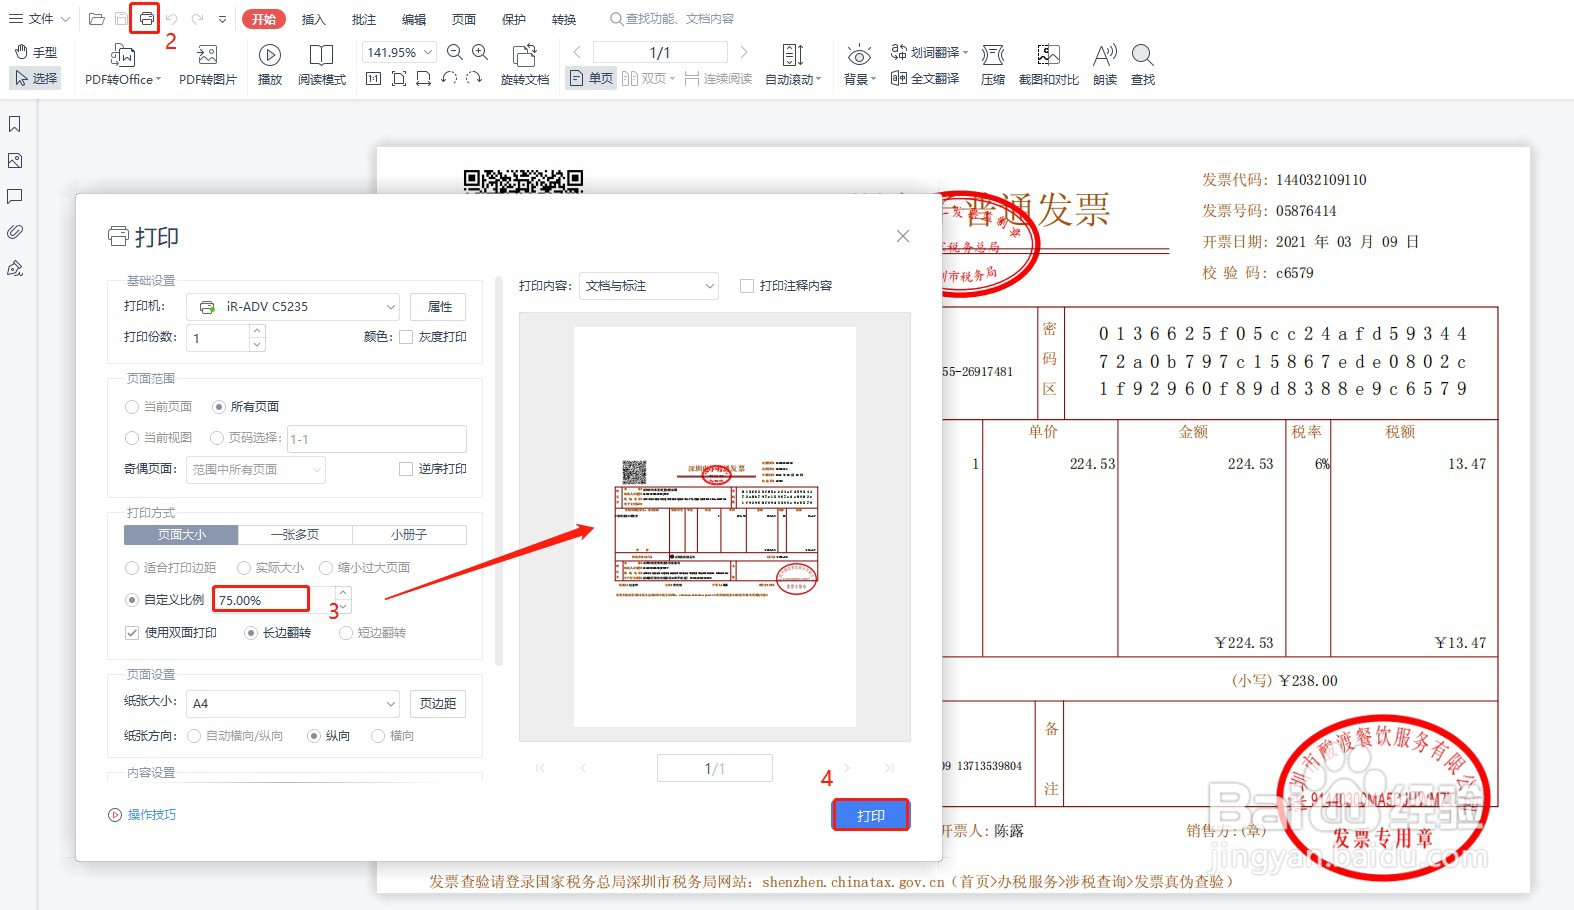Start Read aloud

(x=1105, y=64)
